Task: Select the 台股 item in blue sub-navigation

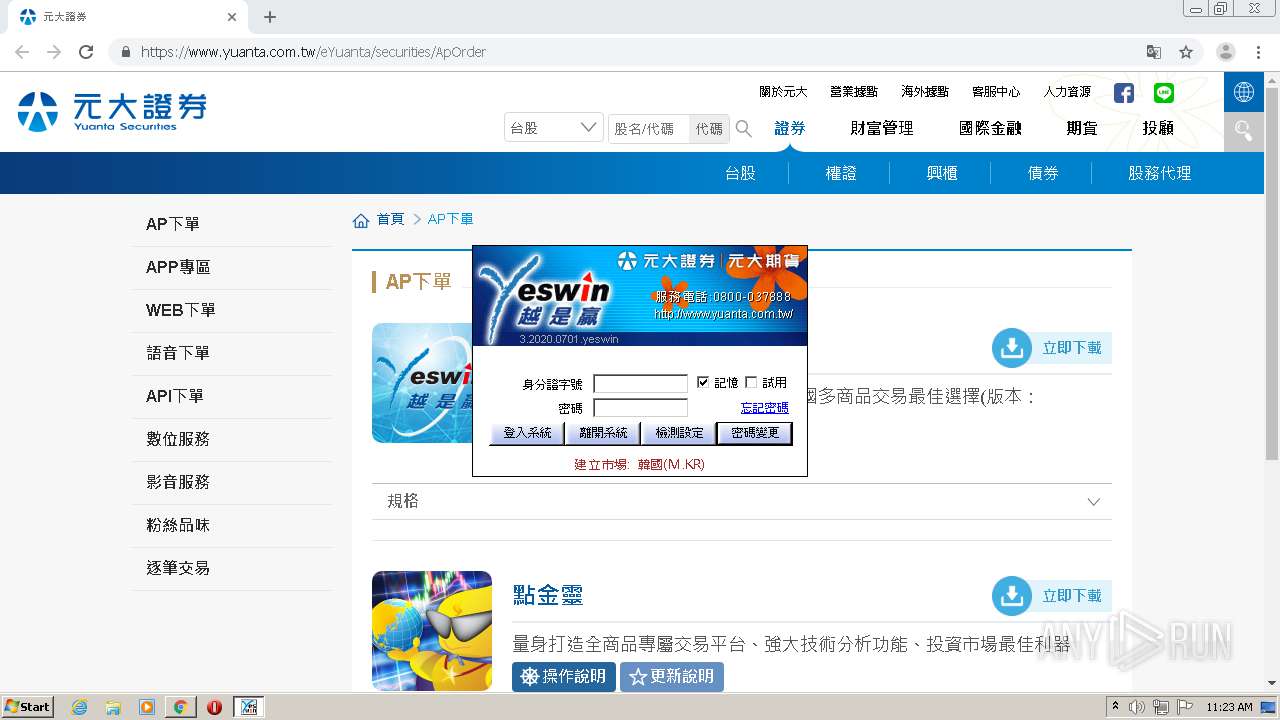Action: (x=740, y=173)
